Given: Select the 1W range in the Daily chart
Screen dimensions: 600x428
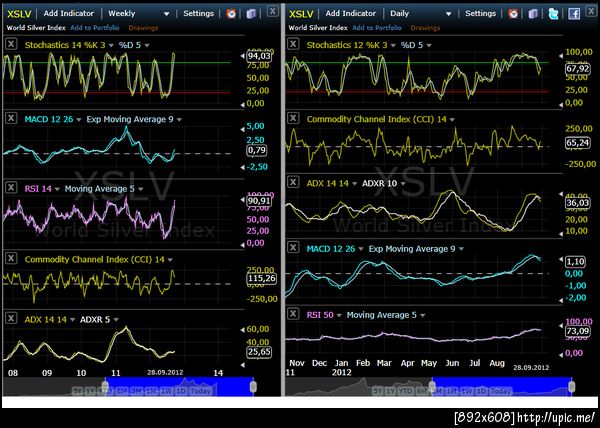Looking at the screenshot, I should coord(466,391).
